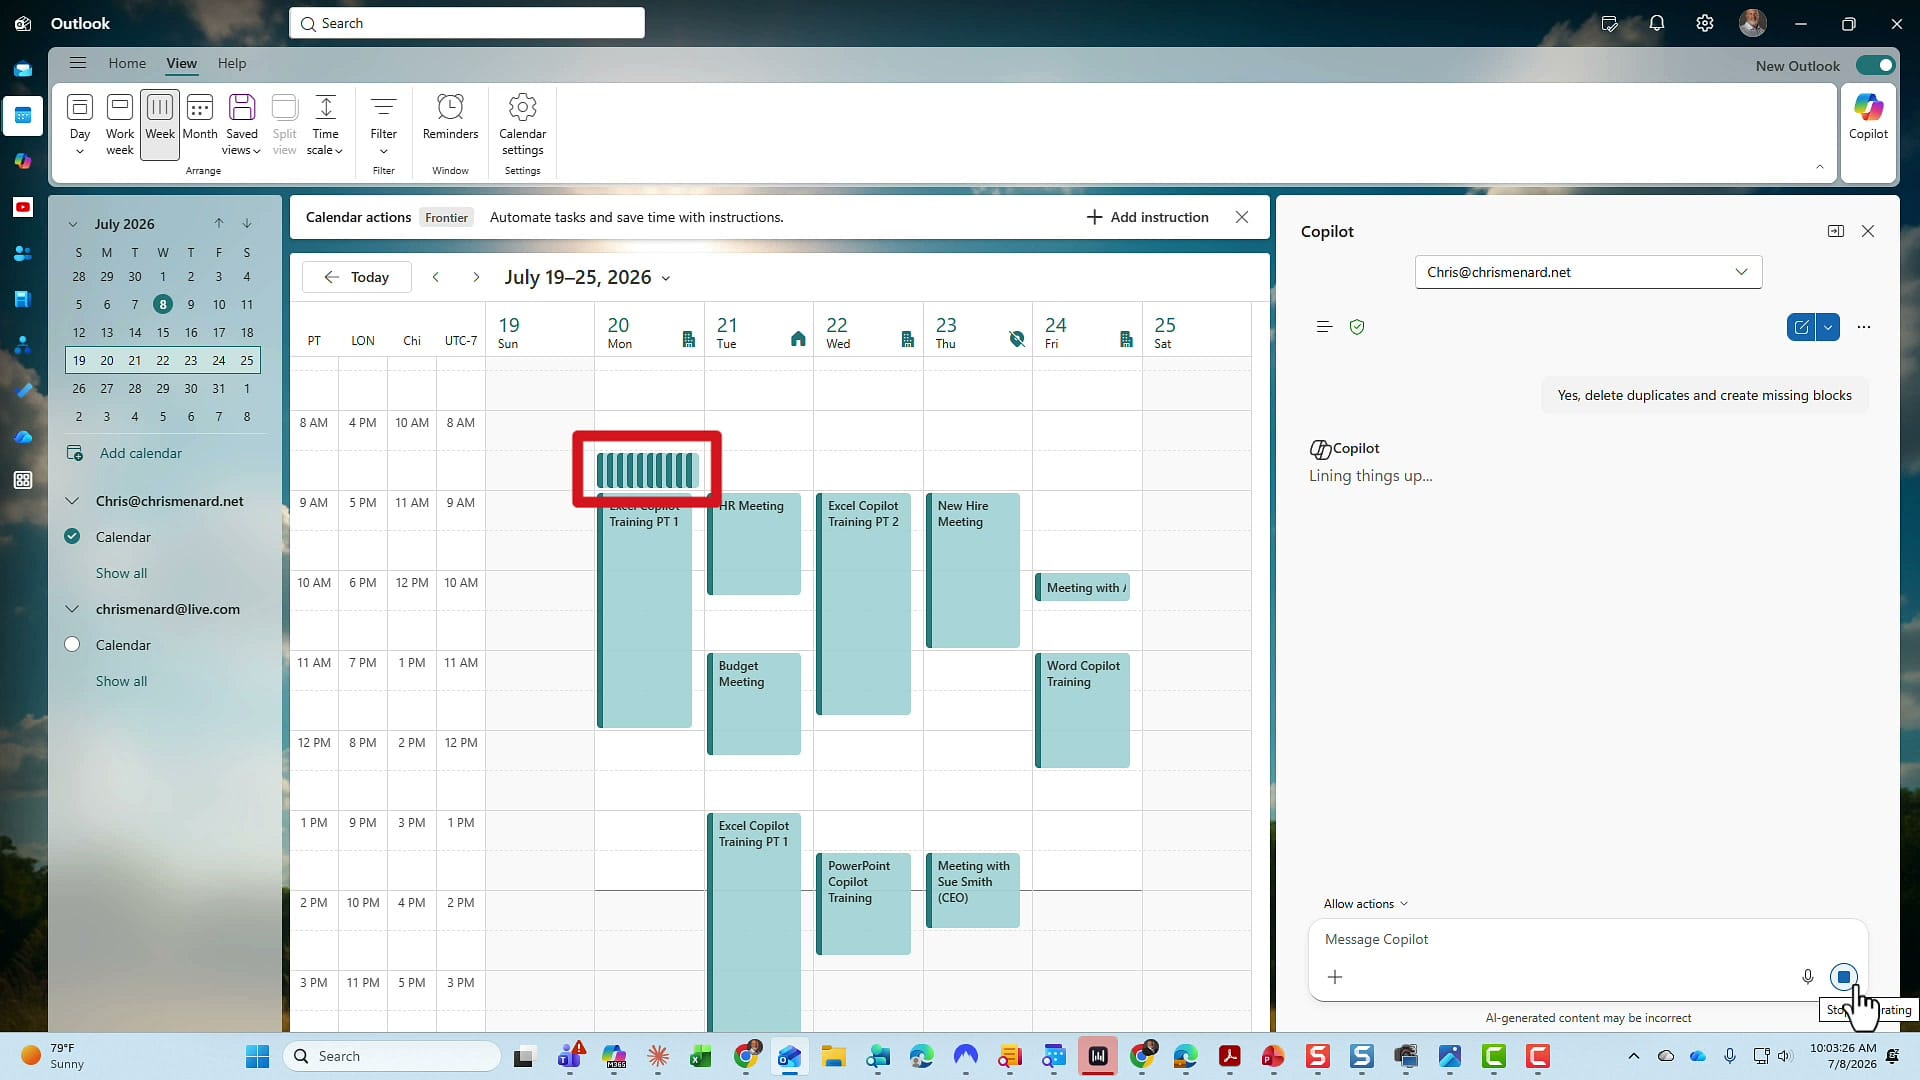Select Month calendar view

coord(200,124)
